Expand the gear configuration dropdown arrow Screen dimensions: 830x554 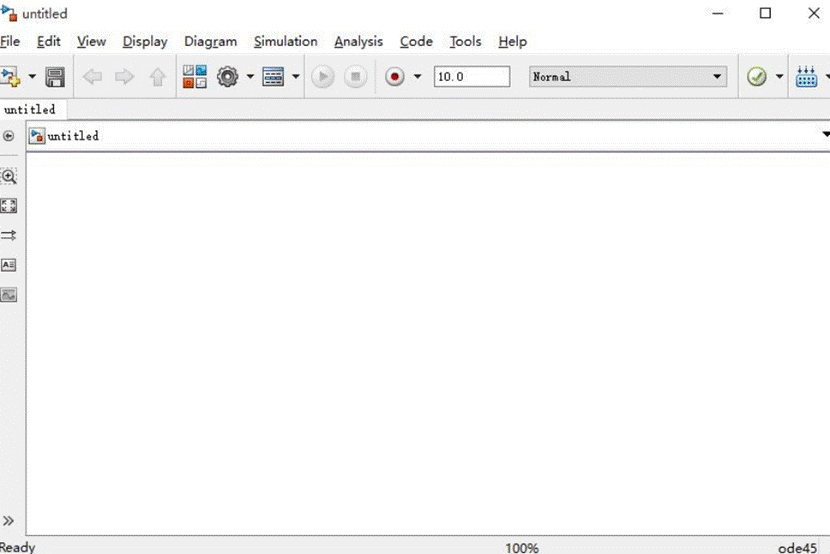click(250, 77)
